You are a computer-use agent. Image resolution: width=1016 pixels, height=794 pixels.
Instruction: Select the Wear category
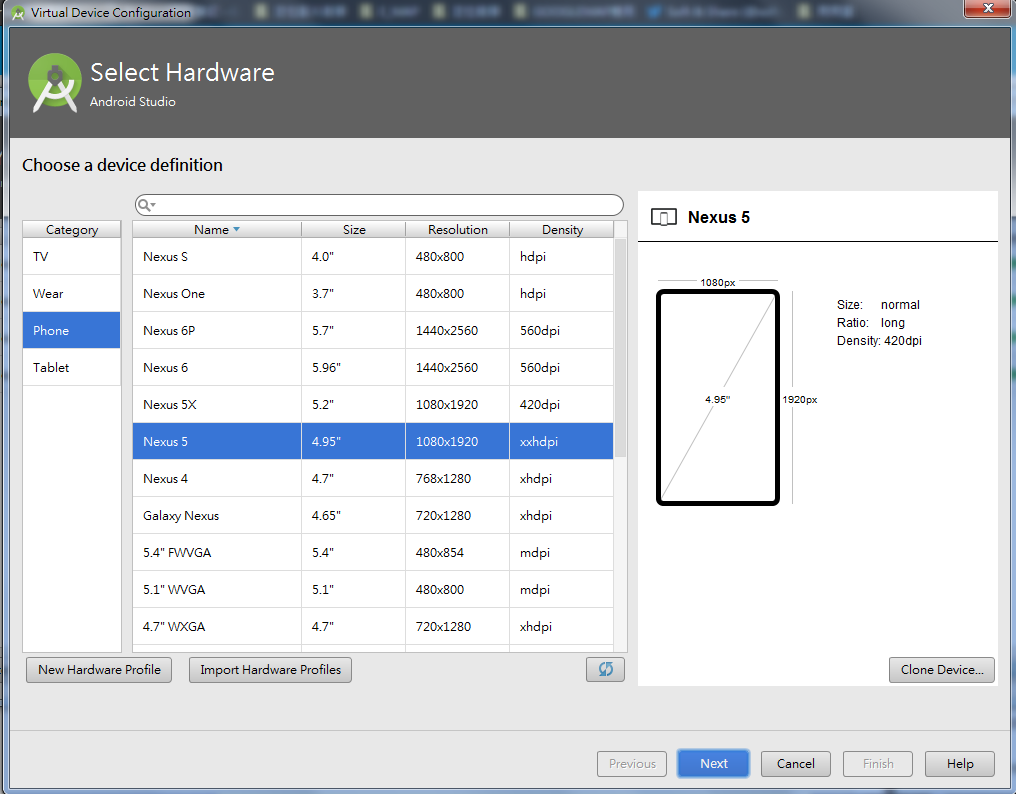click(72, 294)
